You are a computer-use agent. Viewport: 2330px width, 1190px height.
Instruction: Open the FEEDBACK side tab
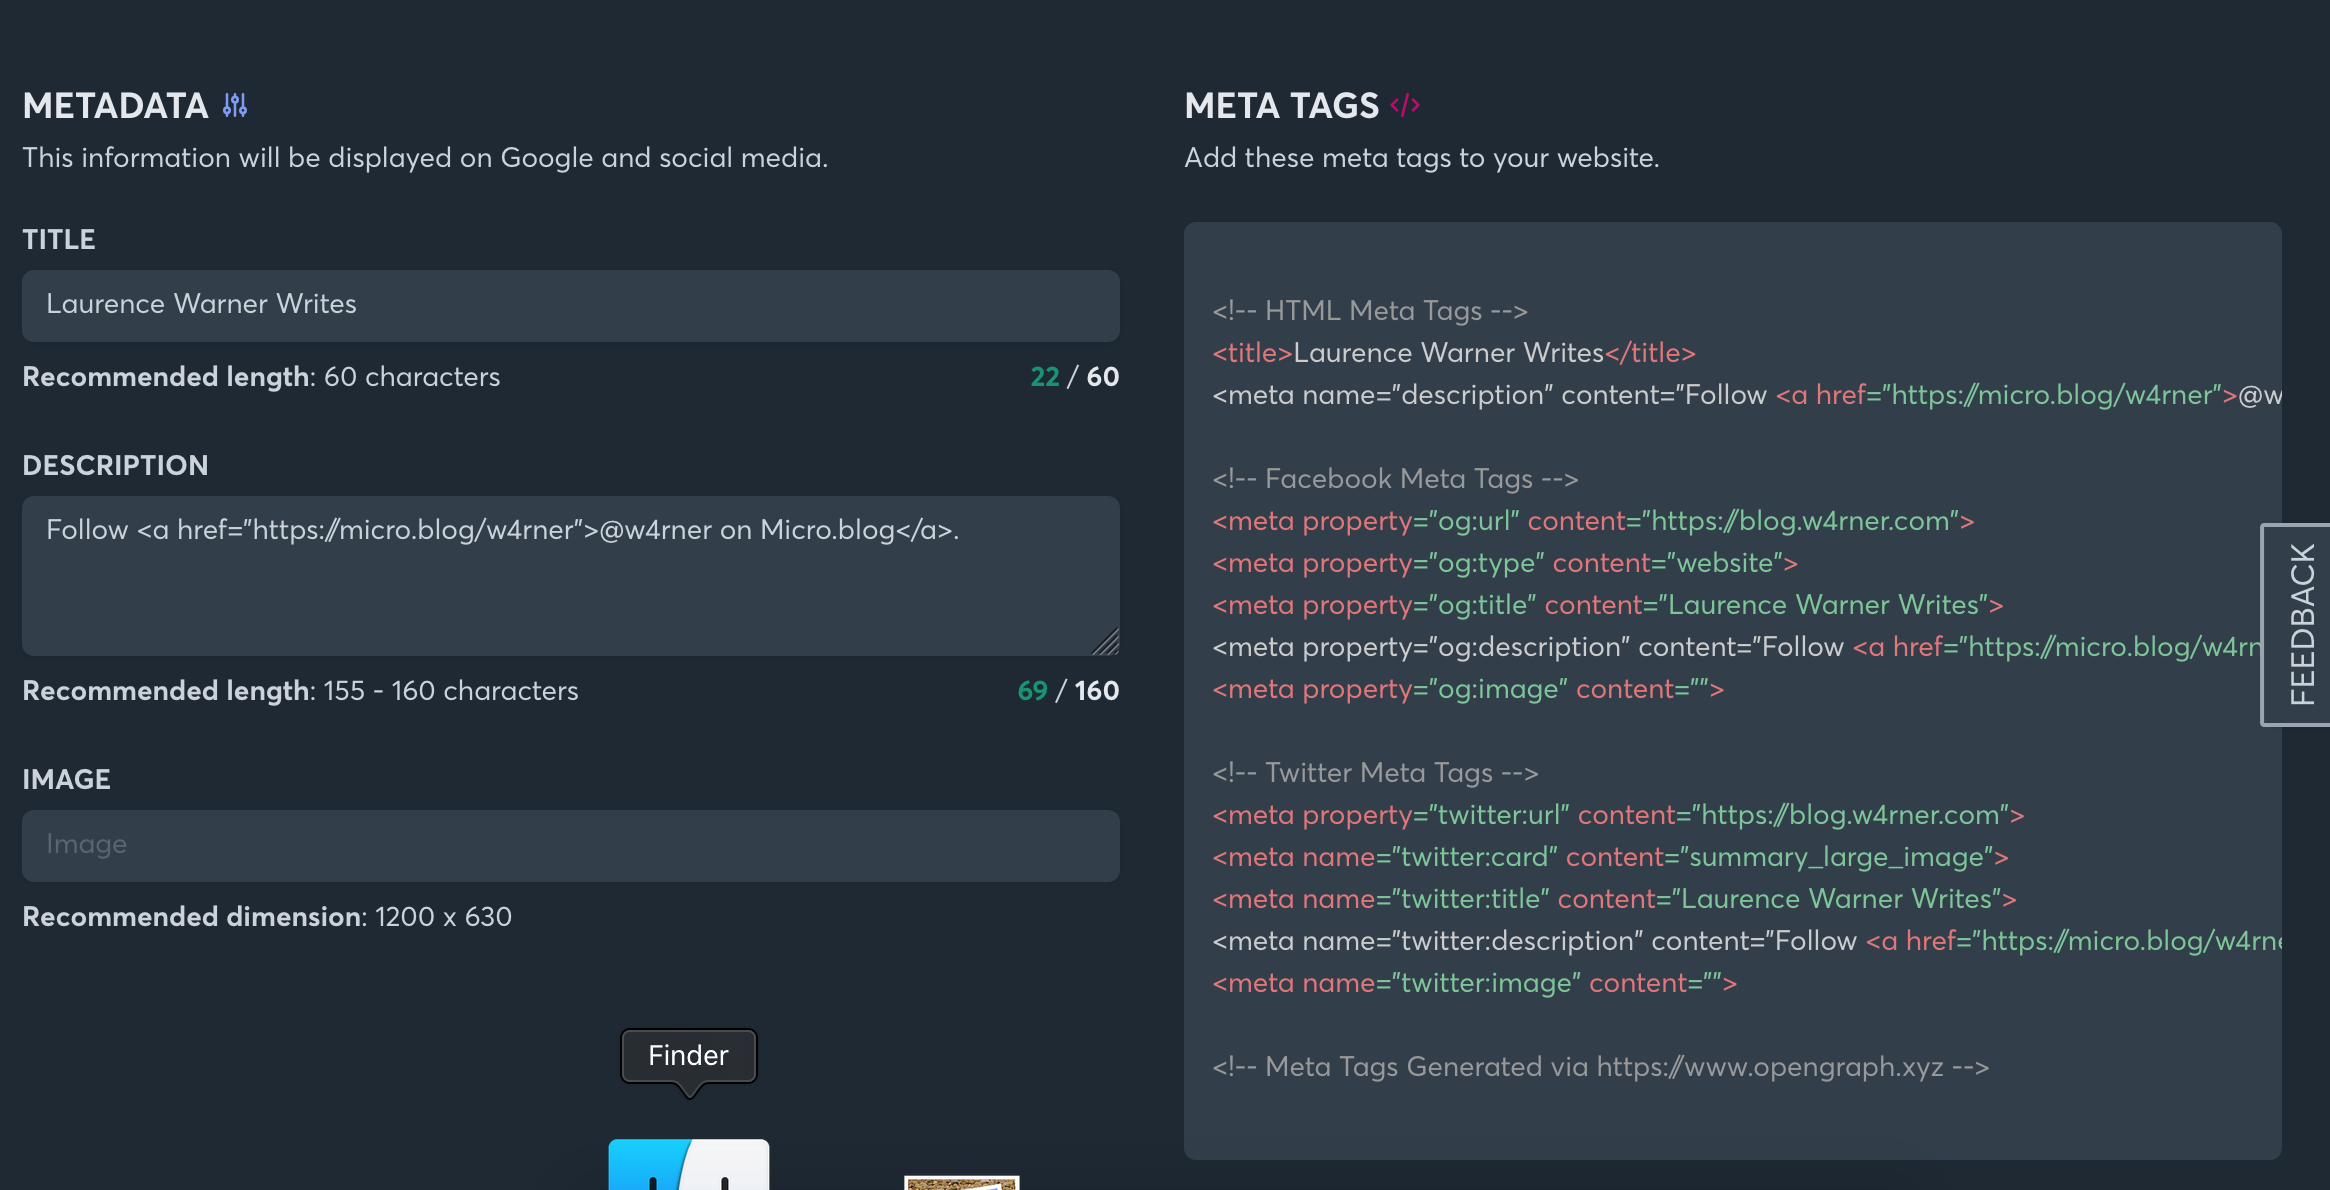2300,625
